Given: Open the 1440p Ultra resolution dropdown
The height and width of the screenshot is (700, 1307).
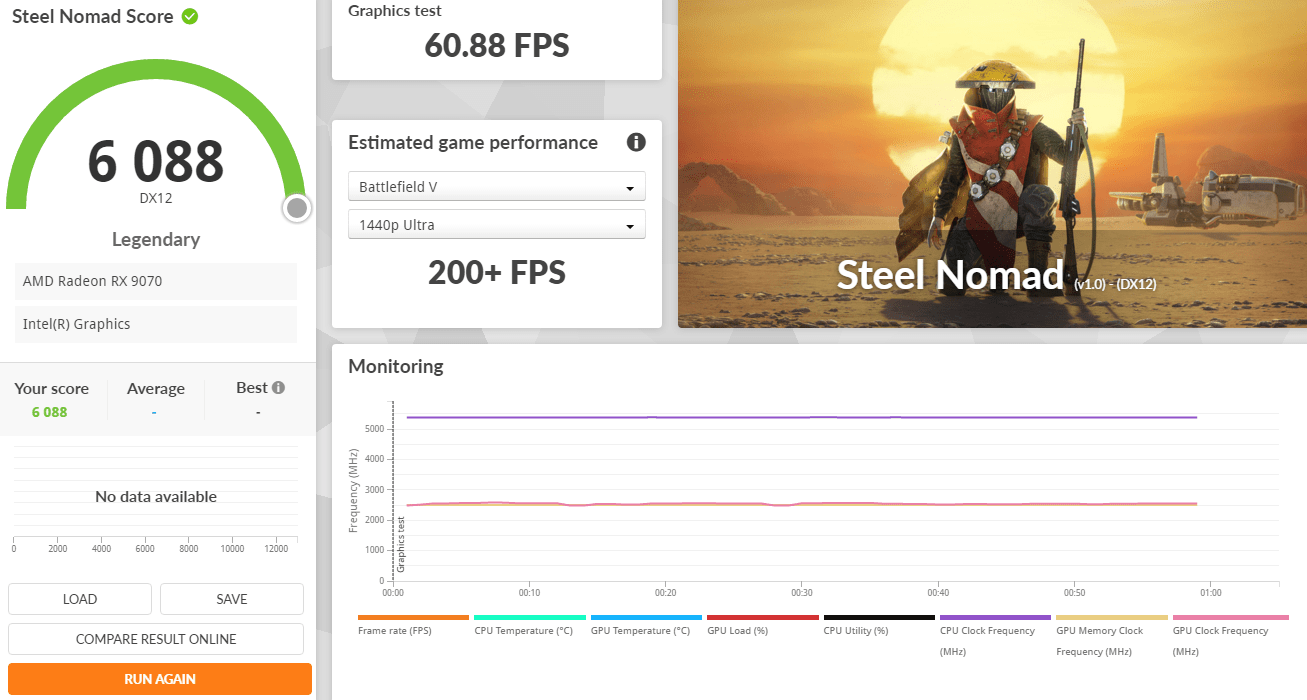Looking at the screenshot, I should (497, 225).
